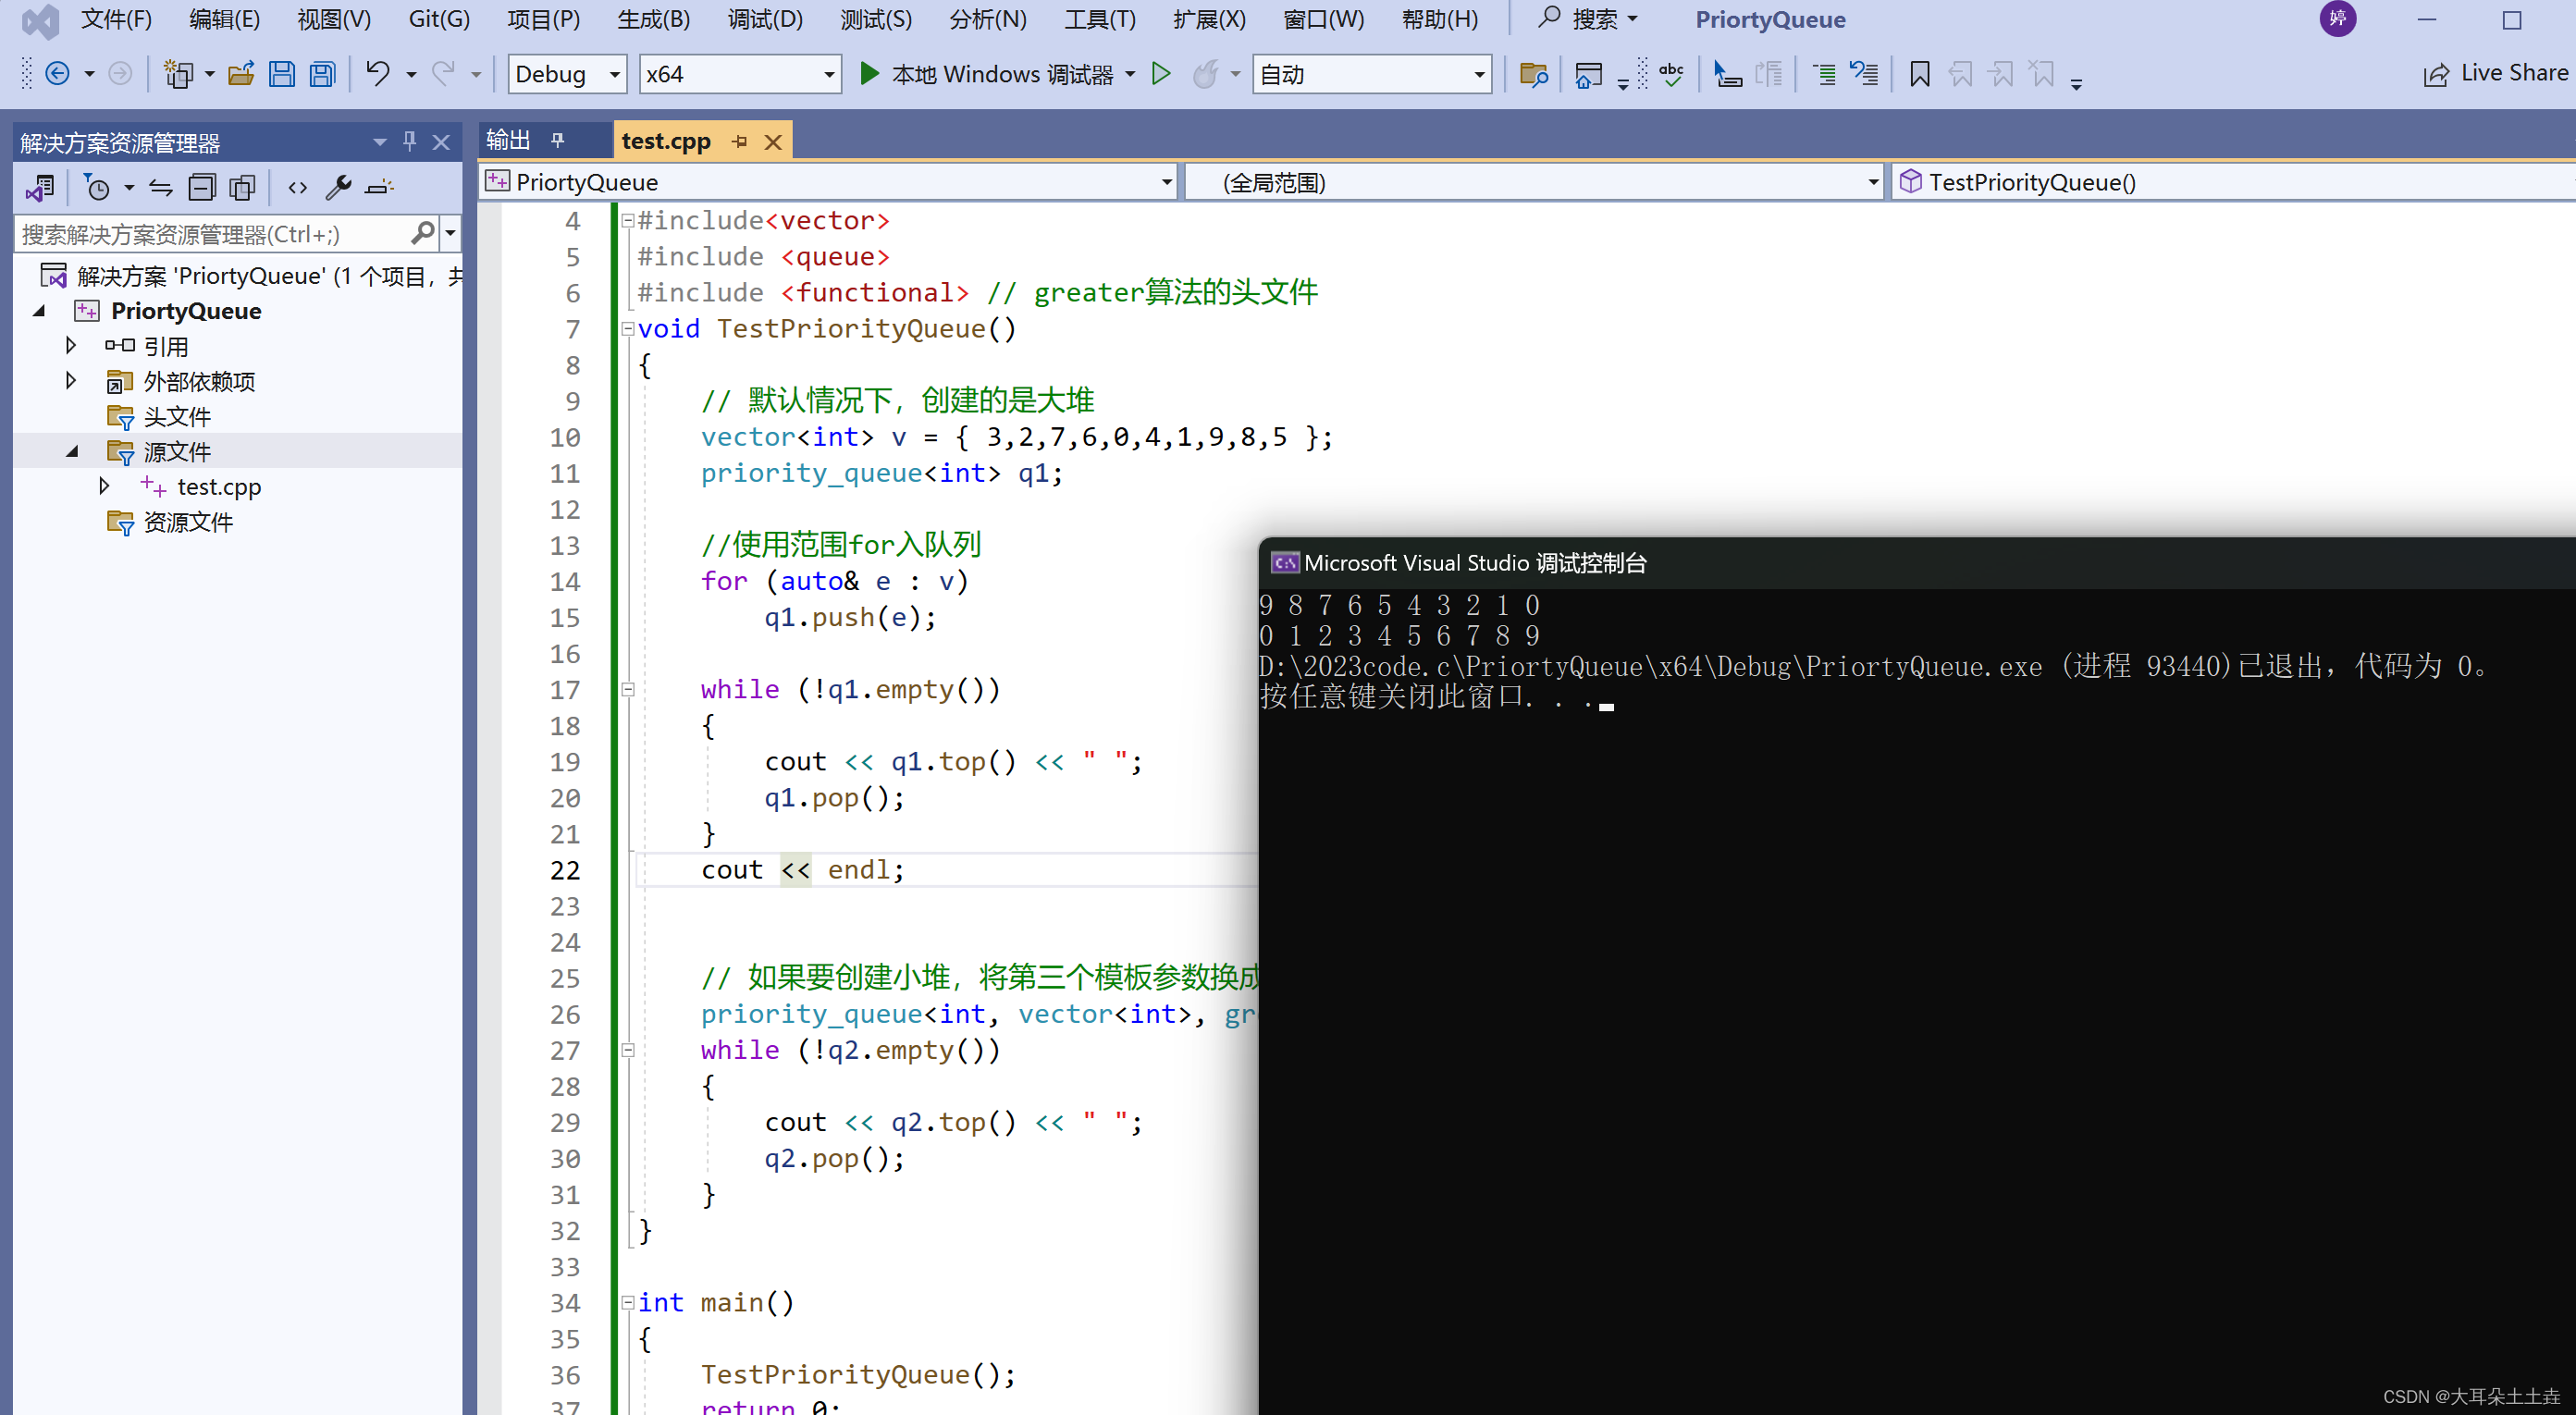Open the 扩展(X) menu
The width and height of the screenshot is (2576, 1415).
(x=1209, y=19)
